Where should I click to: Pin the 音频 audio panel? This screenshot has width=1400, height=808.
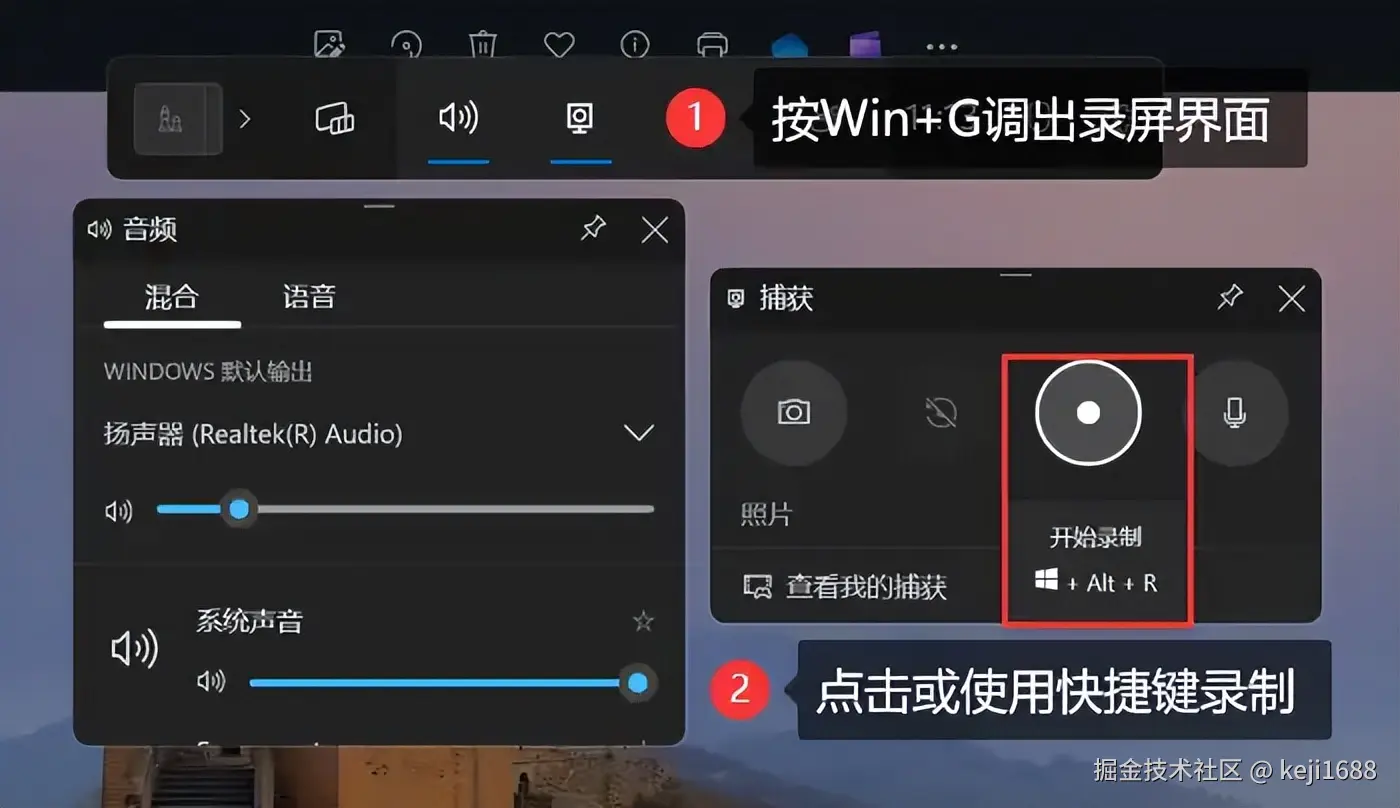click(593, 229)
